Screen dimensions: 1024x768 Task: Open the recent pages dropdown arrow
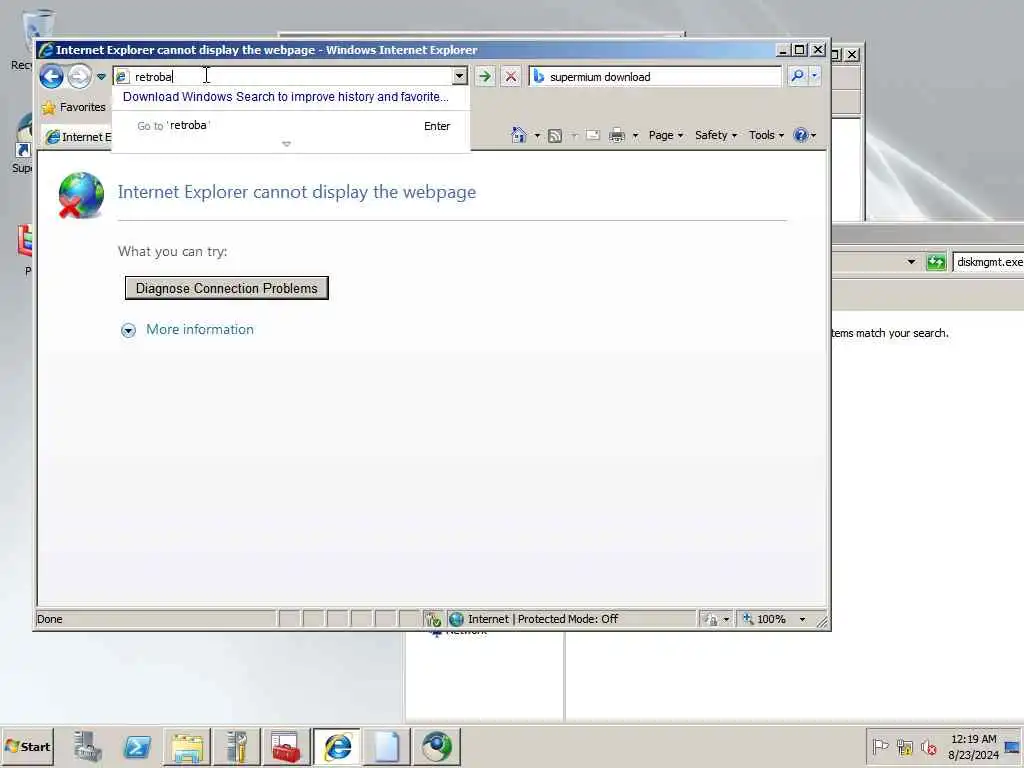(x=101, y=76)
